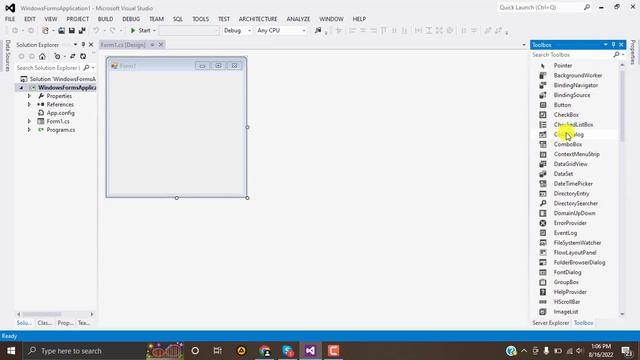Collapse the WindowsFormsApplication project node
Viewport: 640px width, 360px height.
[x=21, y=88]
